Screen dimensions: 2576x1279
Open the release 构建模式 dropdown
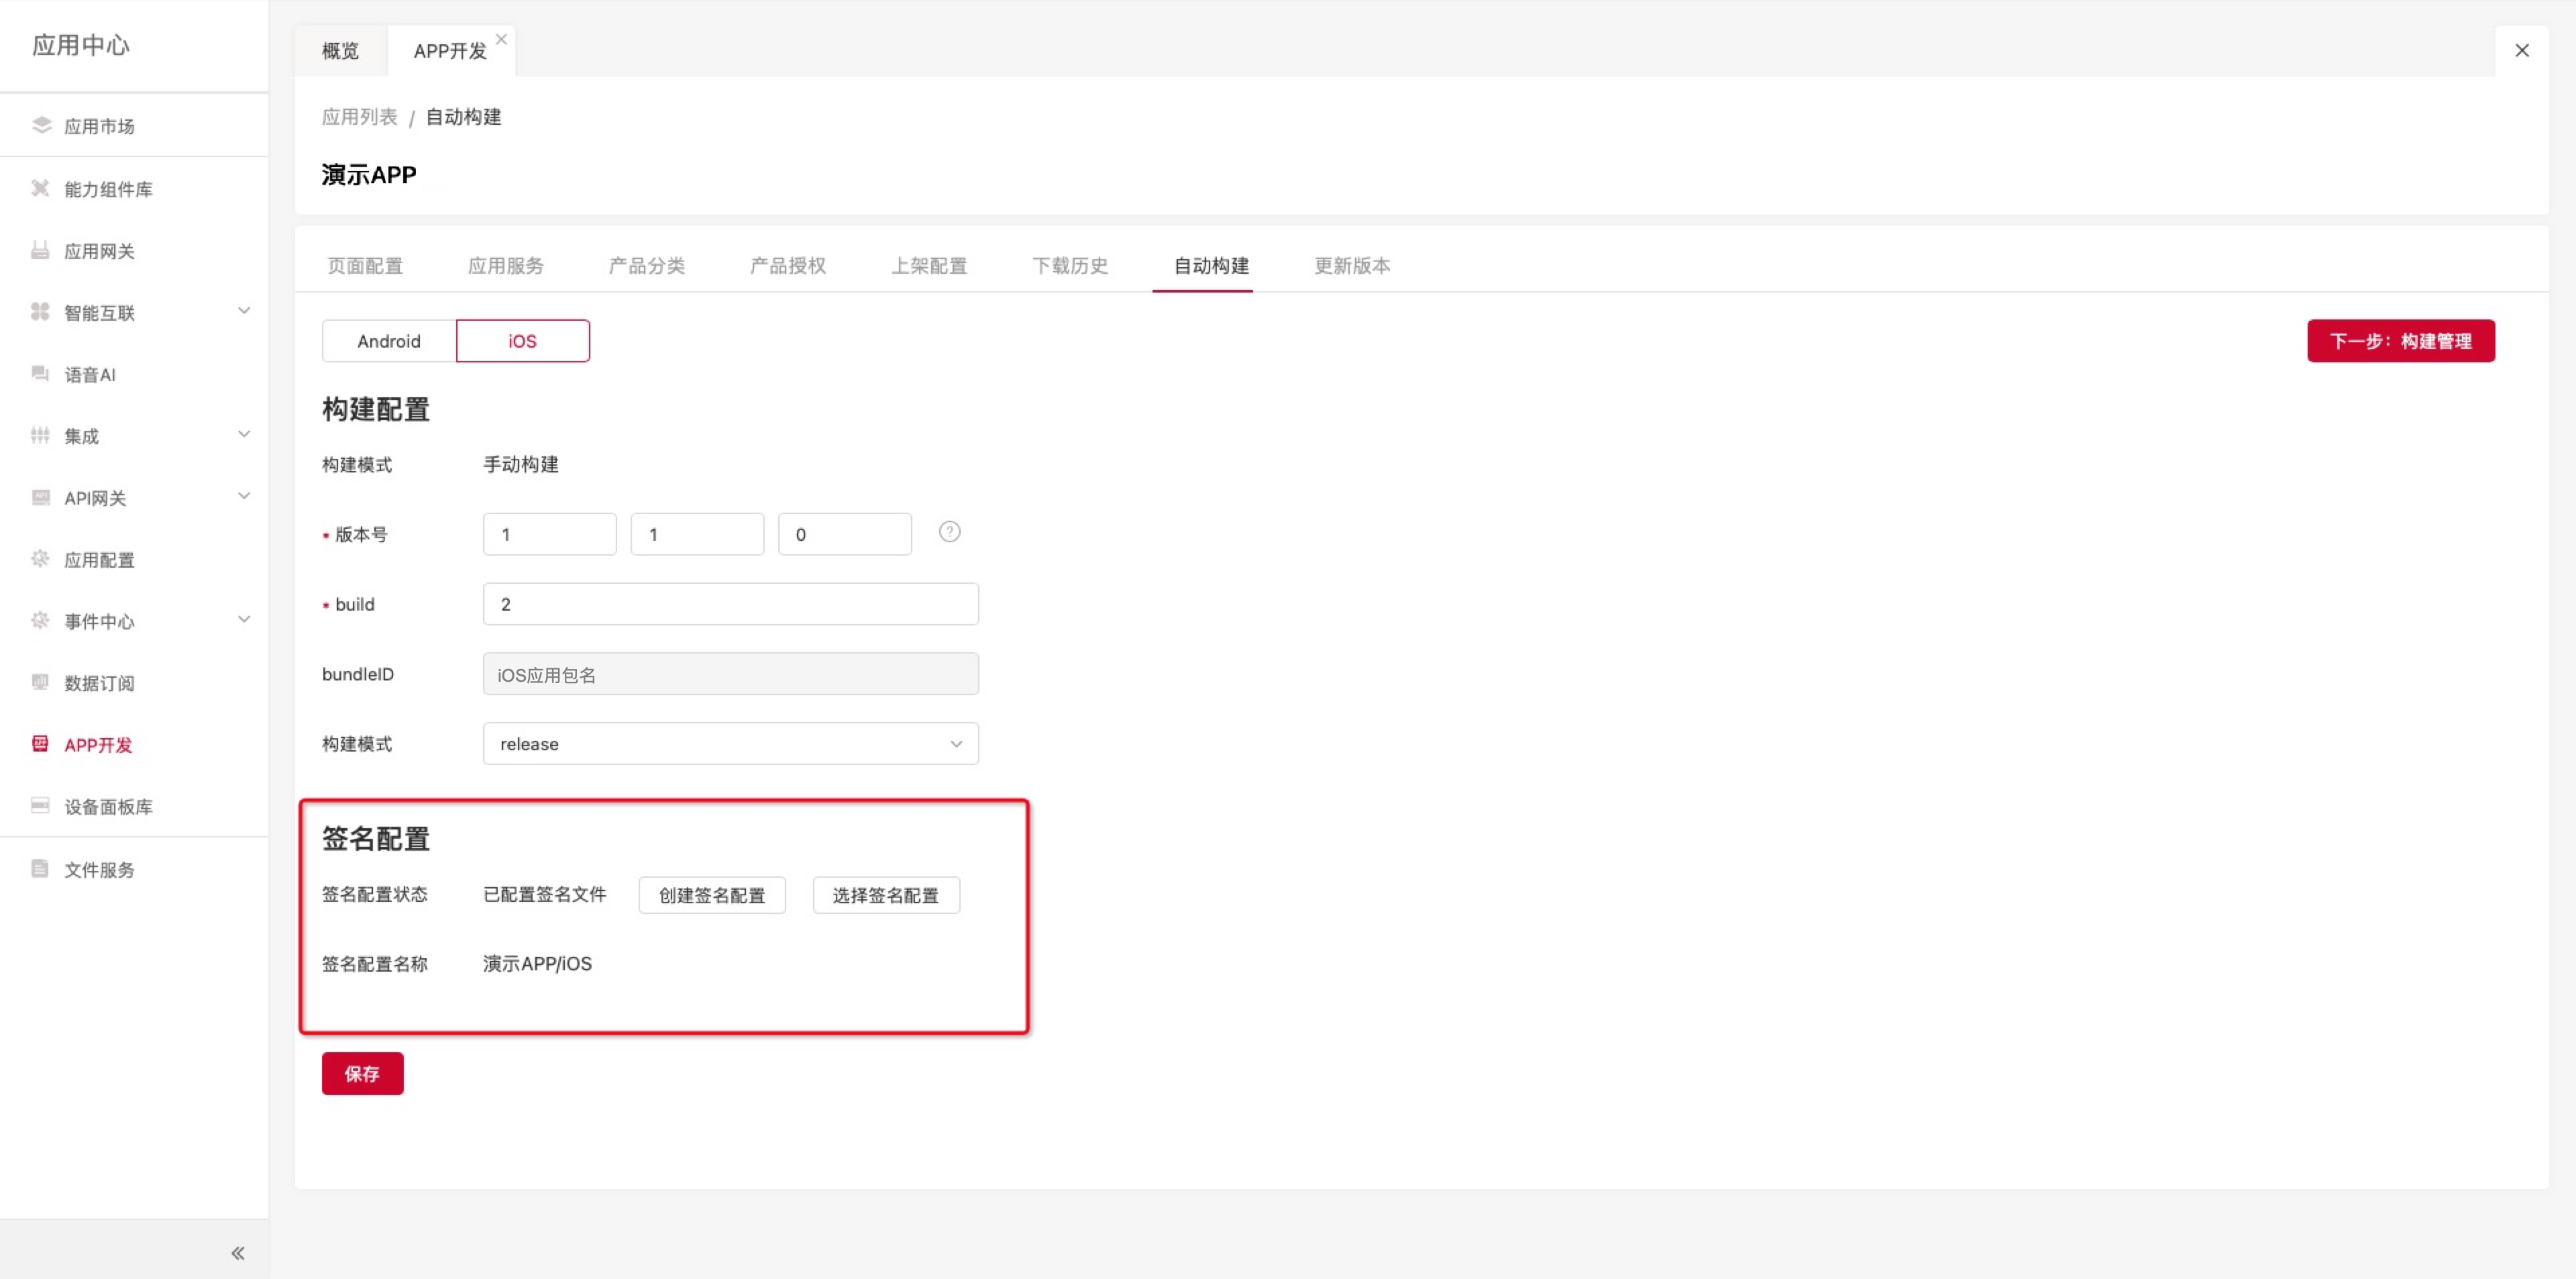(730, 744)
